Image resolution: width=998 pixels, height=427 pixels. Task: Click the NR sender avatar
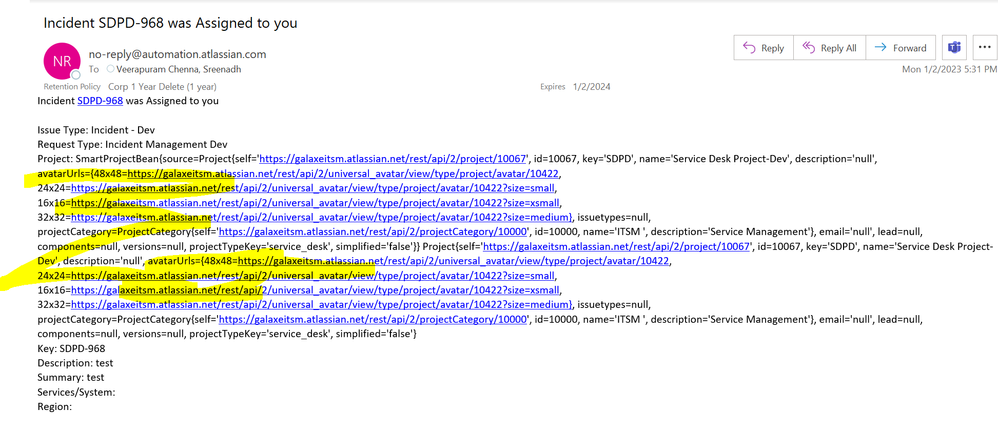[62, 62]
